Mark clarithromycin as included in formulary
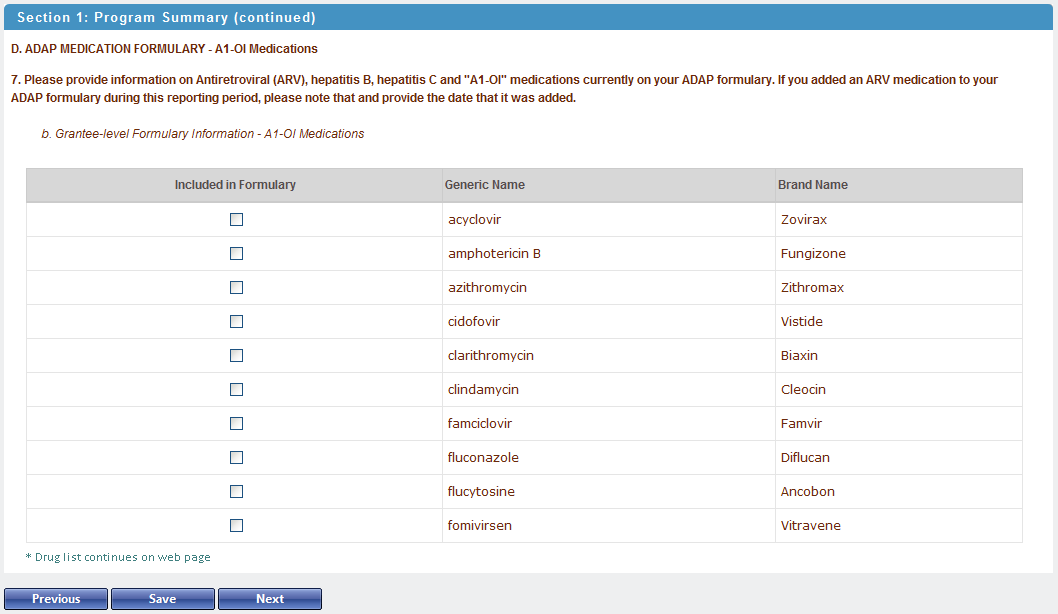Viewport: 1058px width, 614px height. (x=236, y=356)
